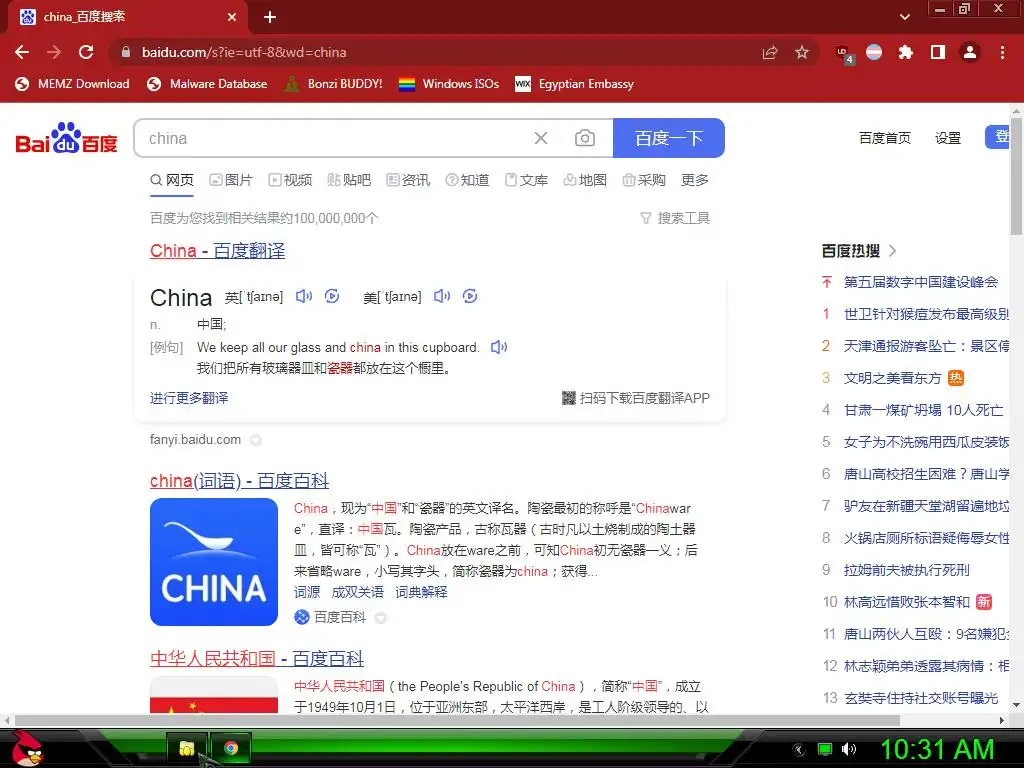
Task: Open image search camera icon
Action: point(584,138)
